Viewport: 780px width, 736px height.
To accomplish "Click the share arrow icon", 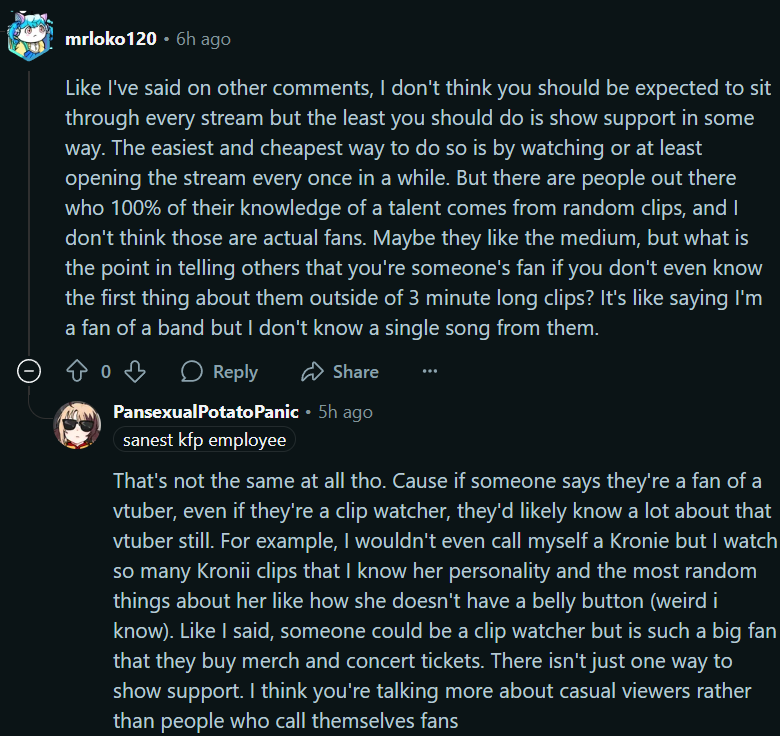I will pyautogui.click(x=312, y=371).
